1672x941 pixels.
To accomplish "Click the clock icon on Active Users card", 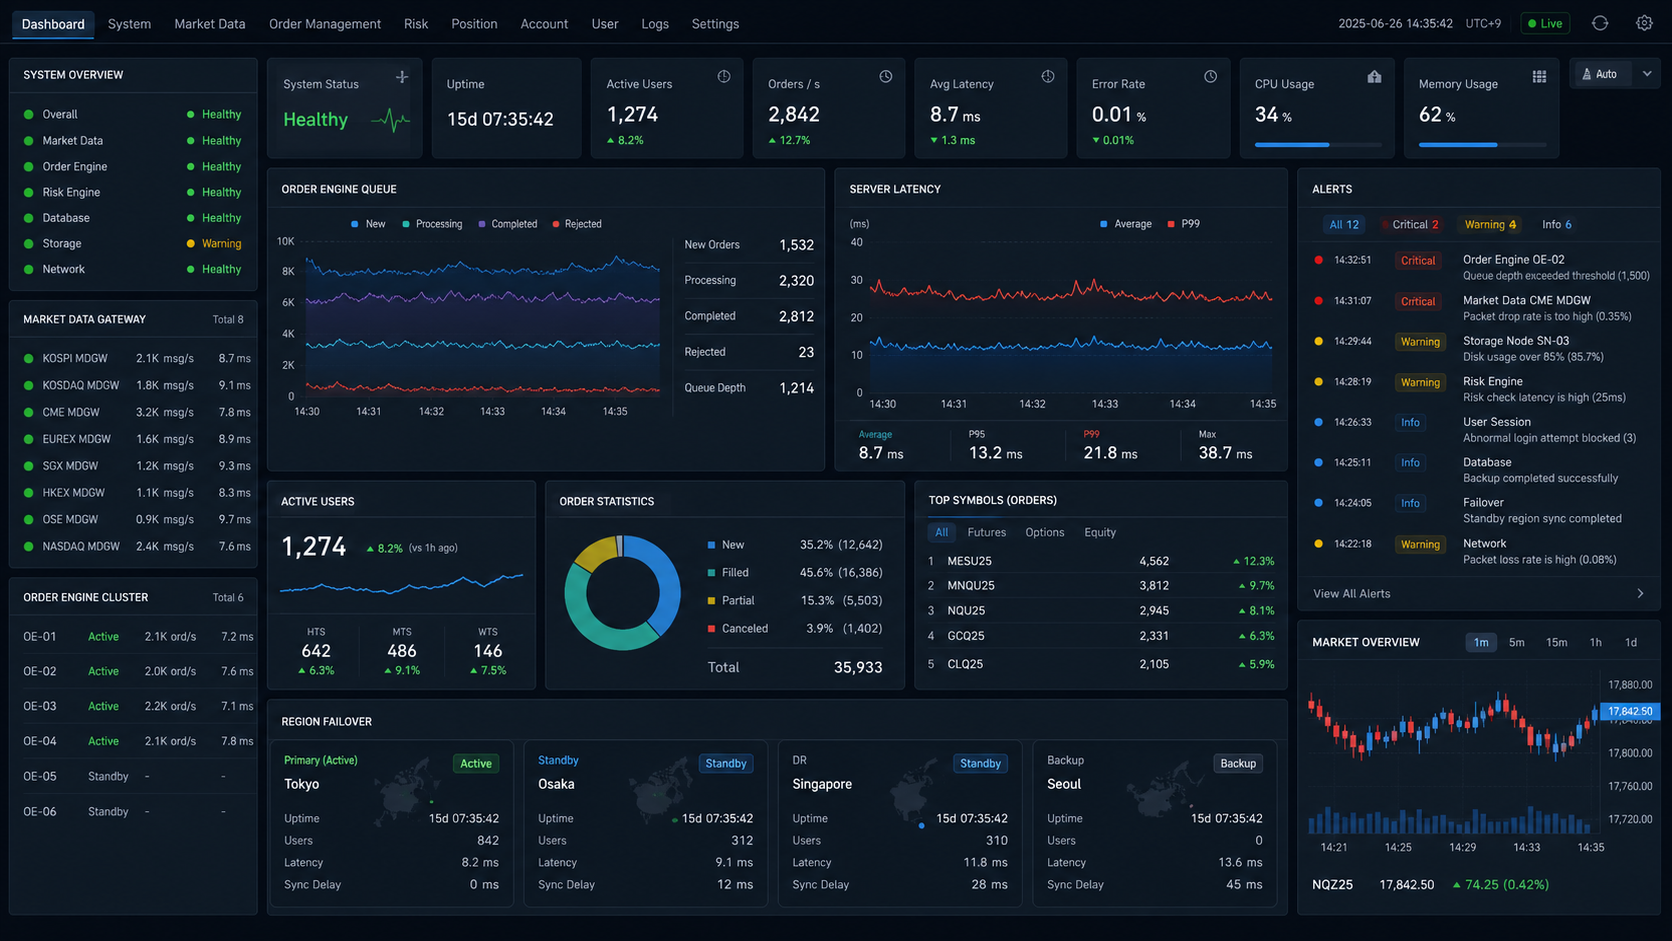I will (724, 77).
